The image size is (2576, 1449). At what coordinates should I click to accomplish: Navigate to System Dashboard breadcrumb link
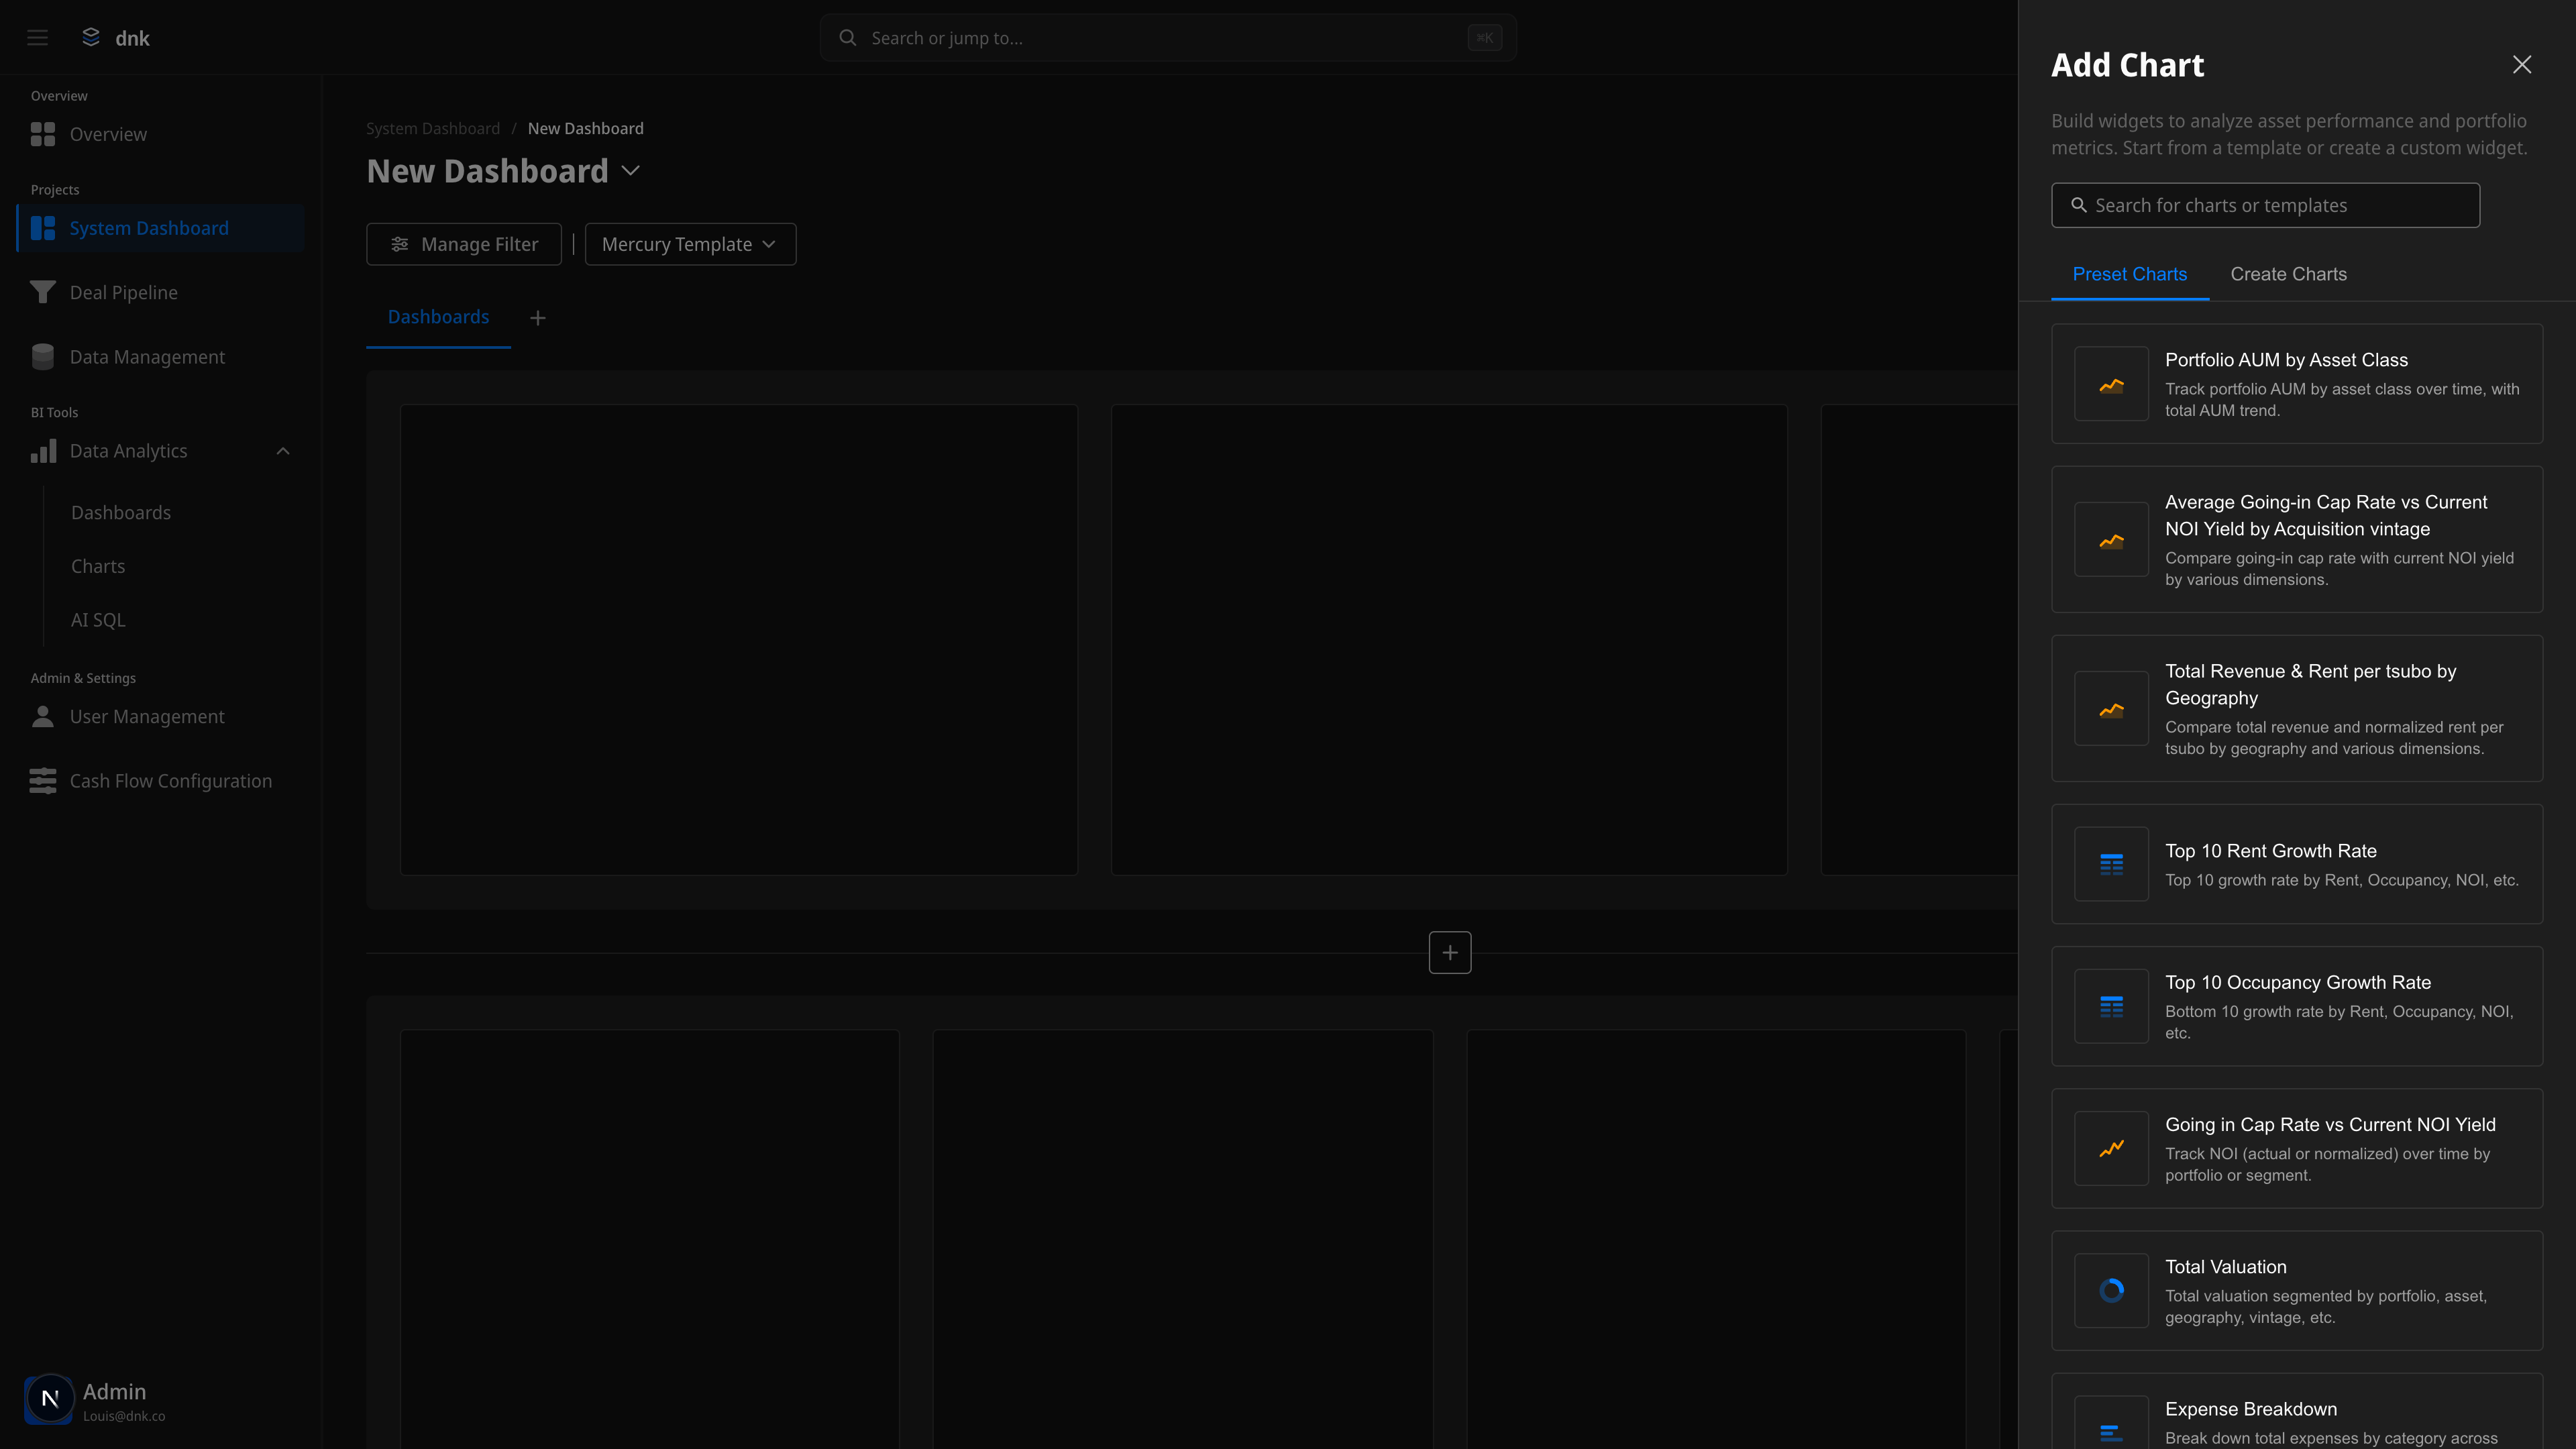coord(432,128)
